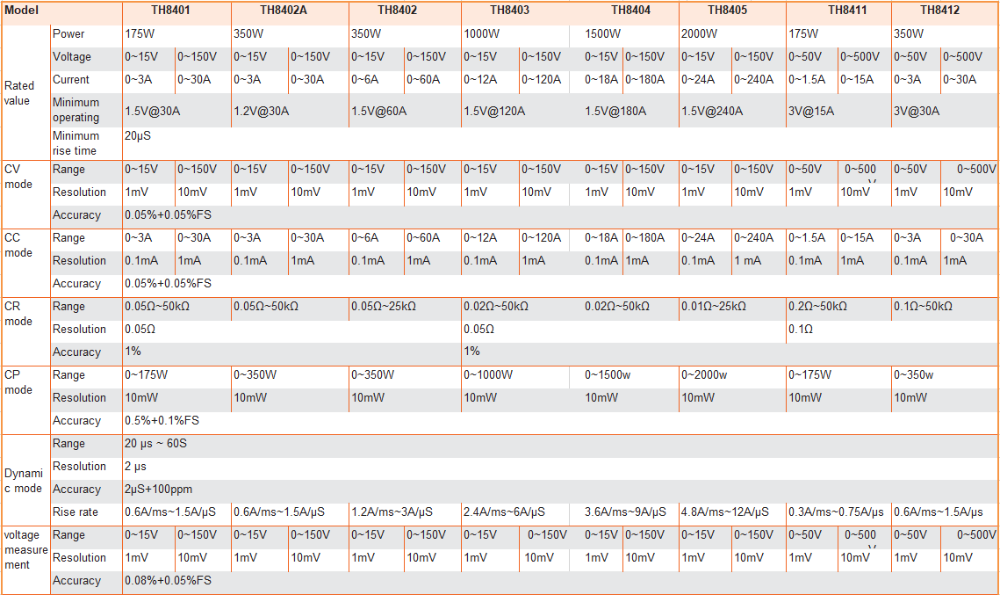The height and width of the screenshot is (595, 1000).
Task: Select the 1.2V@30A minimum operating cell
Action: click(x=262, y=111)
